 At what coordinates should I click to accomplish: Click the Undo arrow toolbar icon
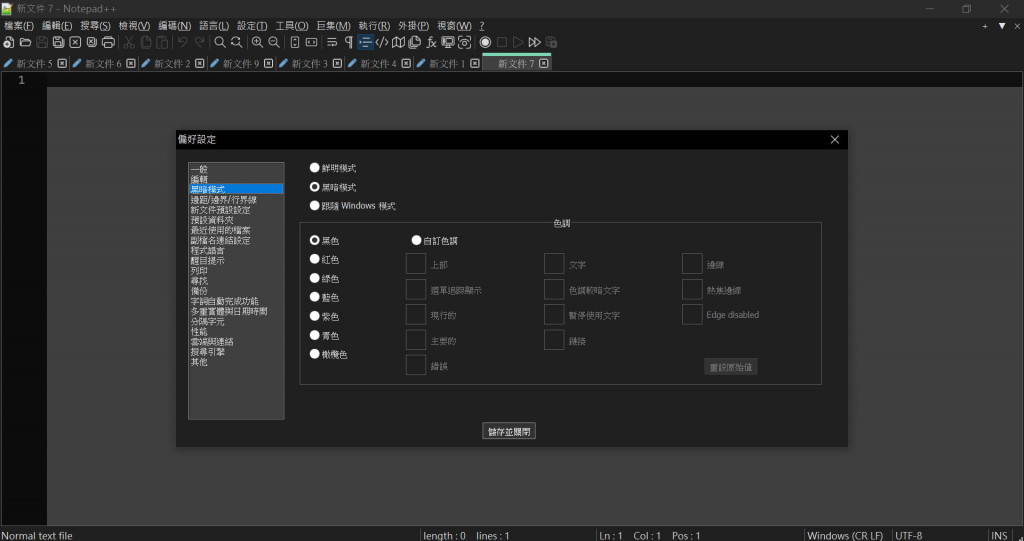click(183, 42)
